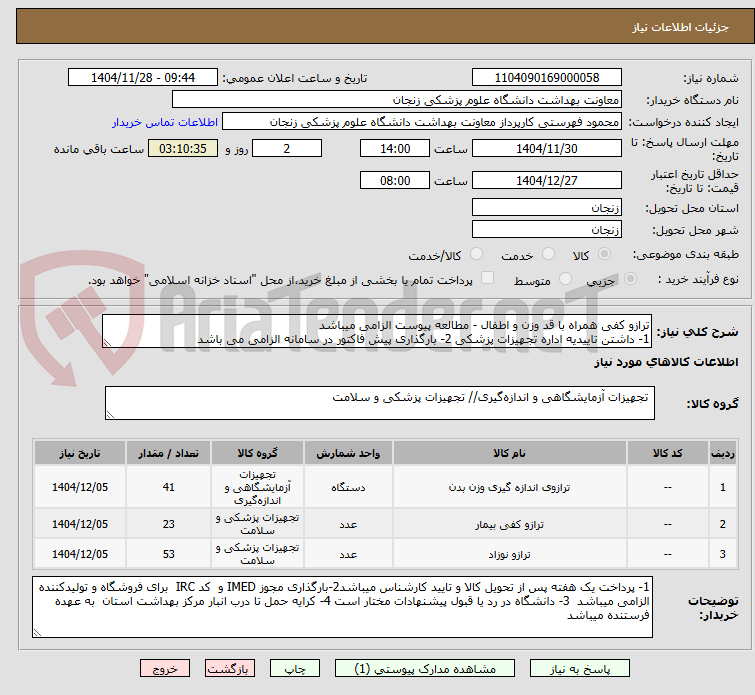Click the countdown timer 03:10:35
This screenshot has height=695, width=755.
pyautogui.click(x=183, y=148)
